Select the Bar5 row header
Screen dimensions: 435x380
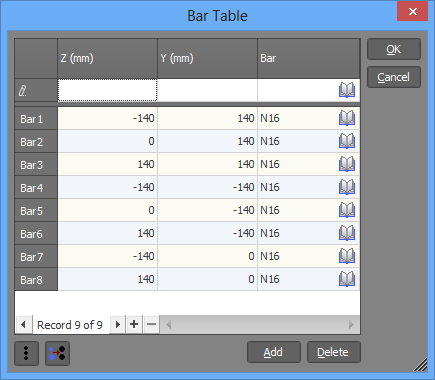36,211
